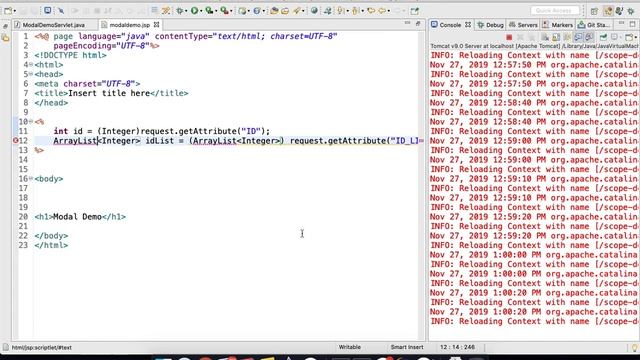Open the Servers view tab
640x360 pixels.
[523, 25]
